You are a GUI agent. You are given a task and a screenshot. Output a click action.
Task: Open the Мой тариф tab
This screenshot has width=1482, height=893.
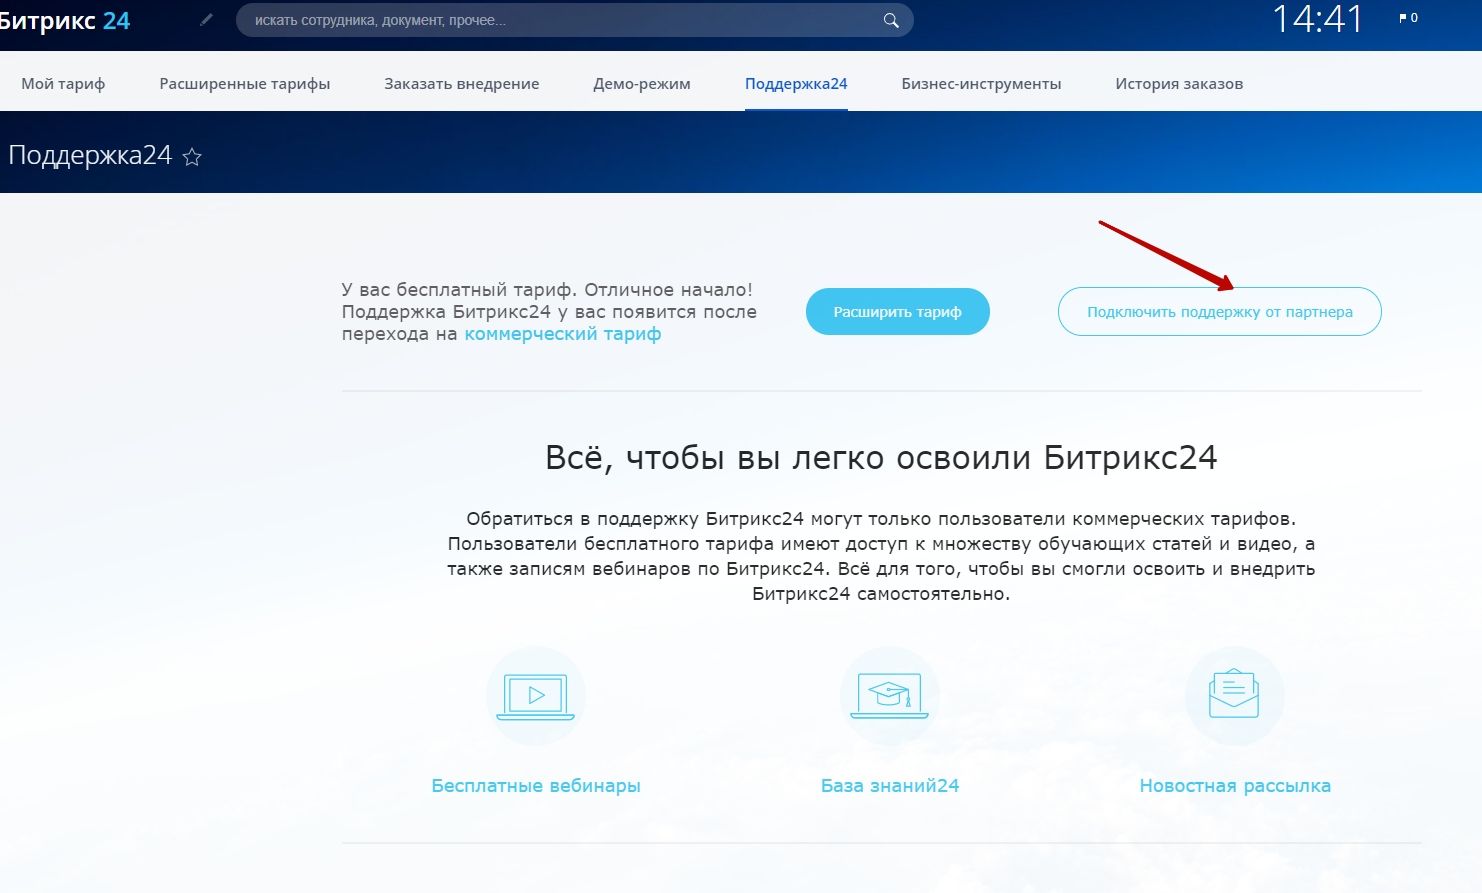click(x=63, y=84)
